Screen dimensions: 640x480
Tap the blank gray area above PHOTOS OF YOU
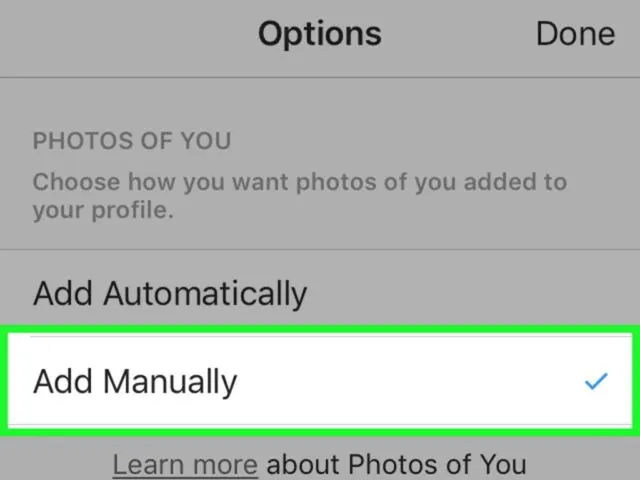[320, 102]
